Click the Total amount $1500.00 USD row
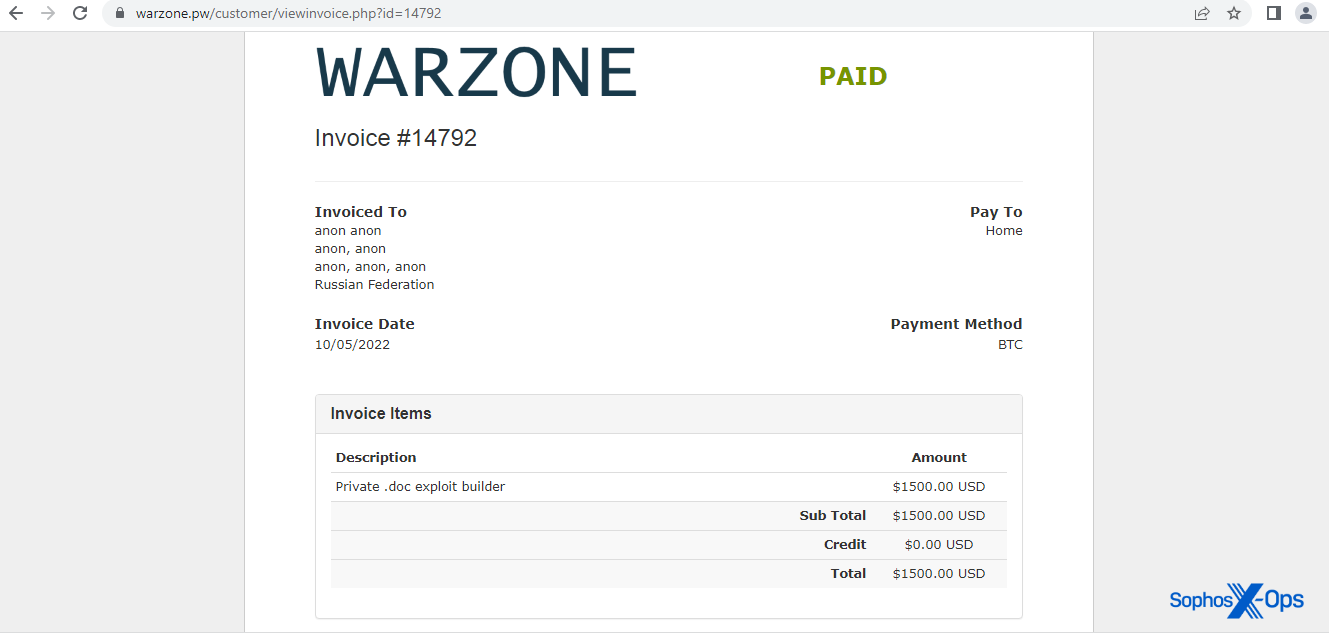 (x=938, y=573)
